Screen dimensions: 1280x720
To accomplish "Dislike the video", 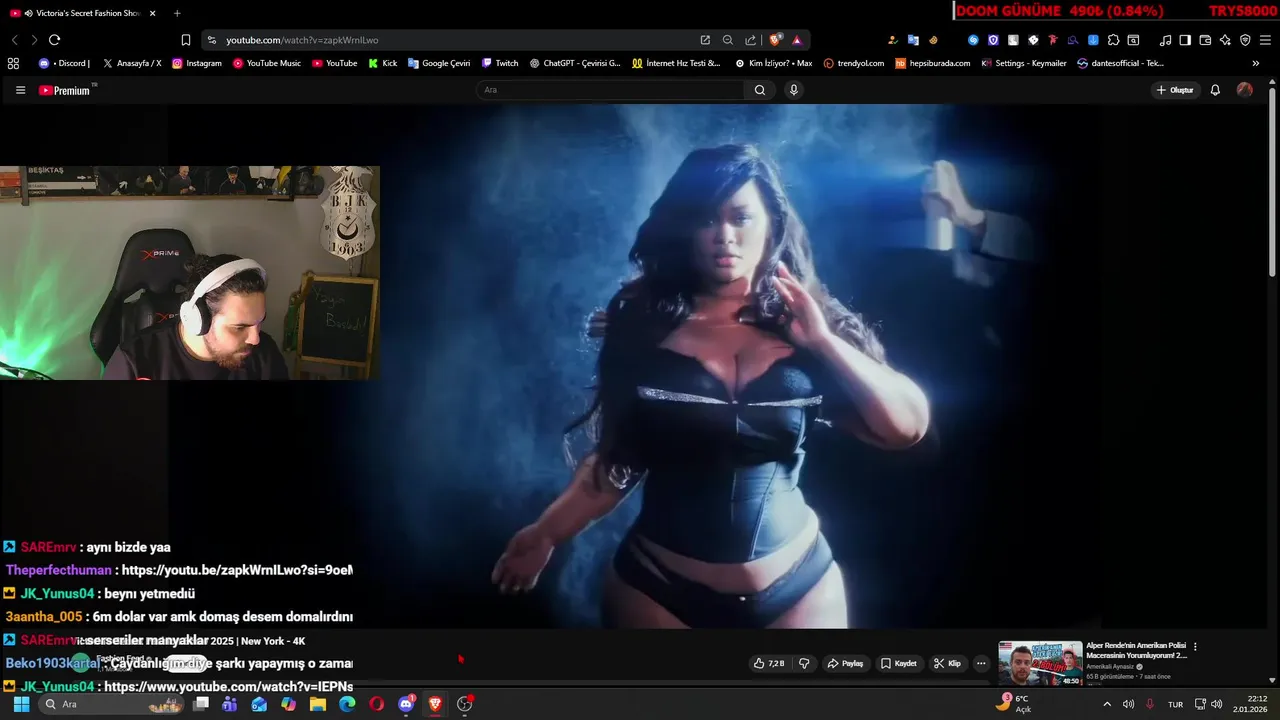I will pyautogui.click(x=804, y=663).
